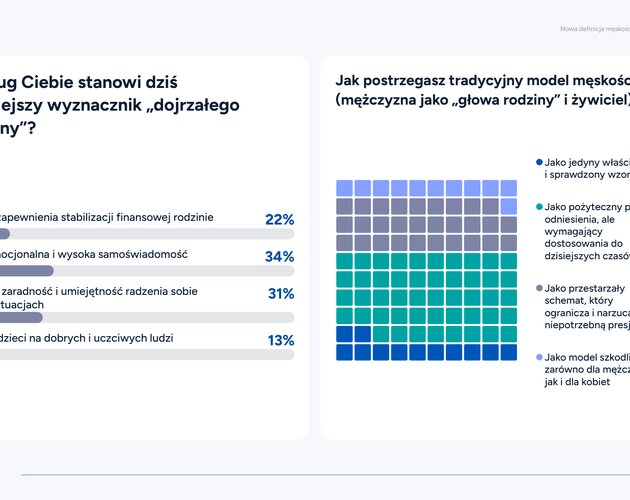This screenshot has width=630, height=500.
Task: Click the dark blue legend dot 'Jako jedyny właściwy'
Action: click(540, 162)
